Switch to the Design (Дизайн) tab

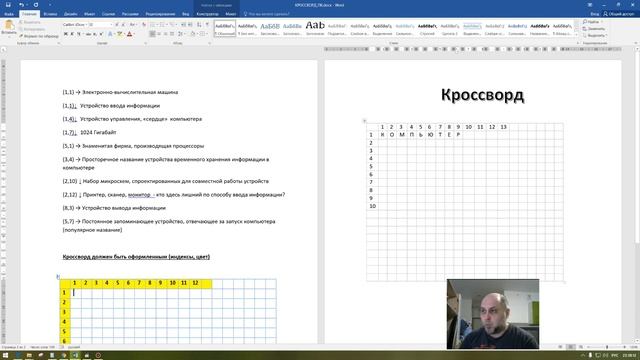pos(71,14)
